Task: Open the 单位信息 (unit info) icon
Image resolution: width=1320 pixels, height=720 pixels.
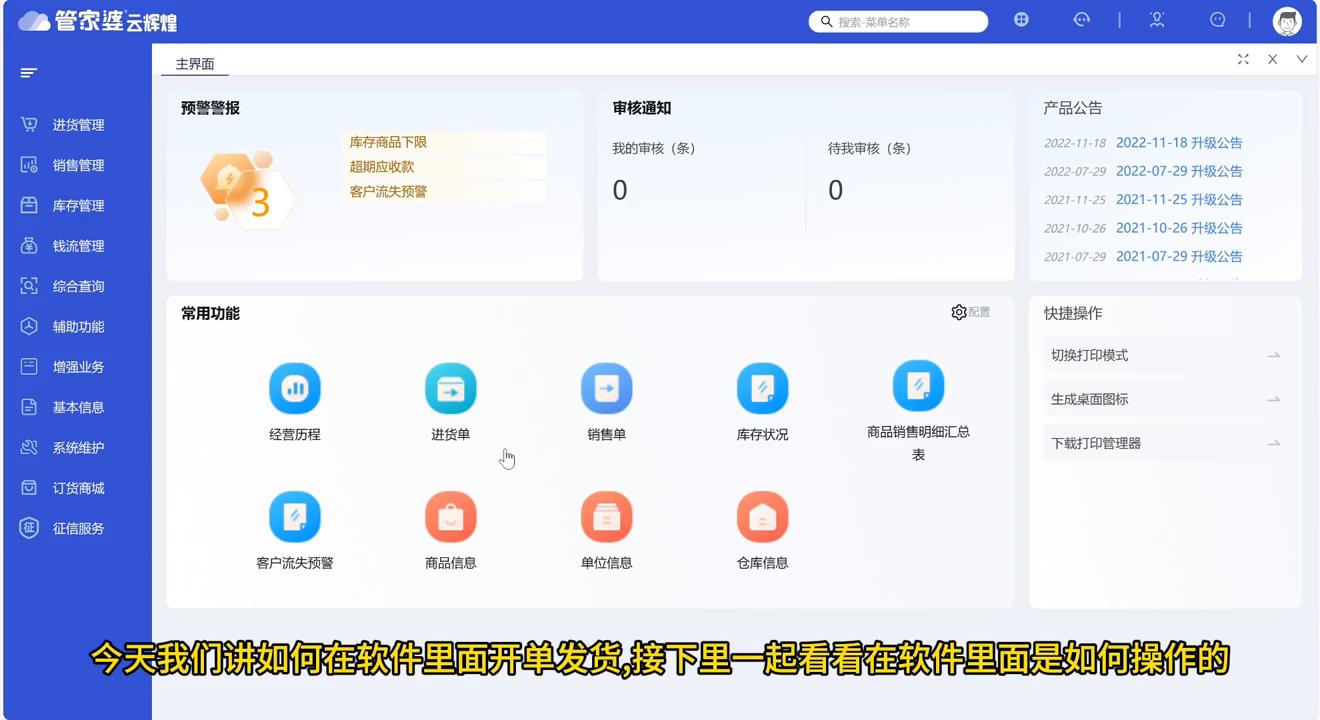Action: pyautogui.click(x=606, y=517)
